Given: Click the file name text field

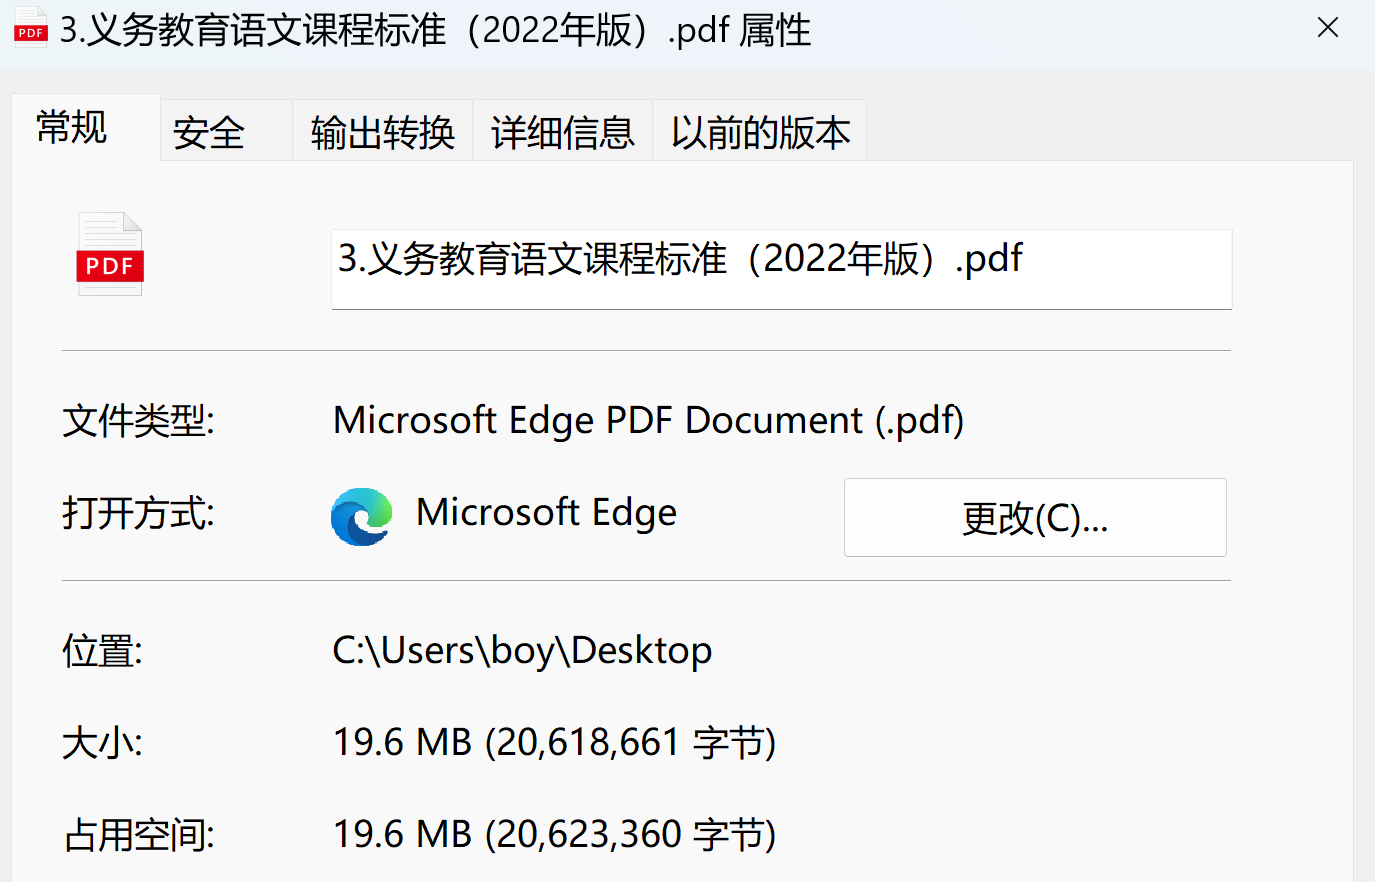Looking at the screenshot, I should tap(781, 269).
